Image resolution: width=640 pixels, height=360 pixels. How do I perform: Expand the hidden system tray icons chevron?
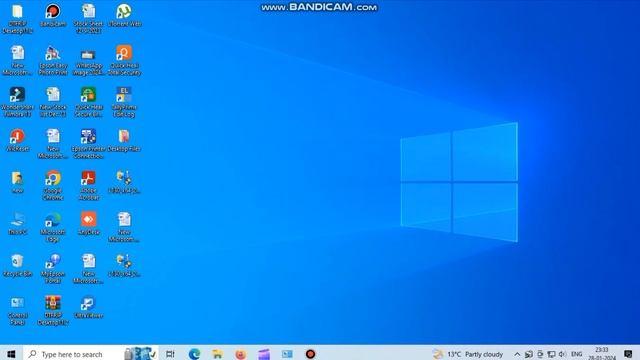517,354
